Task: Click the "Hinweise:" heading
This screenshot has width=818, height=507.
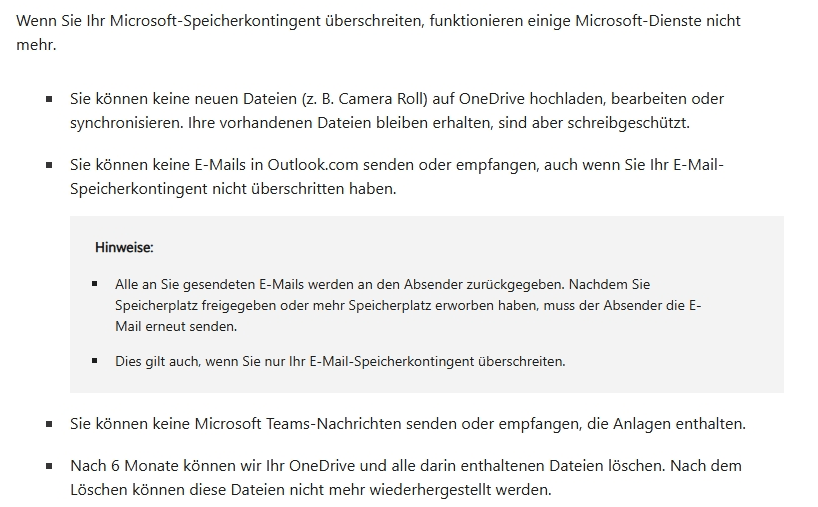Action: (124, 247)
